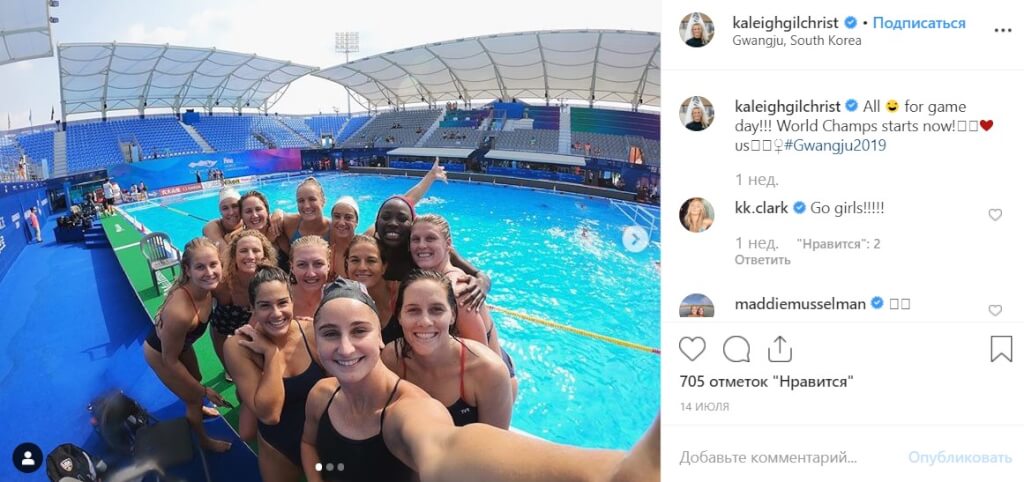This screenshot has width=1024, height=482.
Task: Open the three-dot post options menu
Action: [1002, 30]
